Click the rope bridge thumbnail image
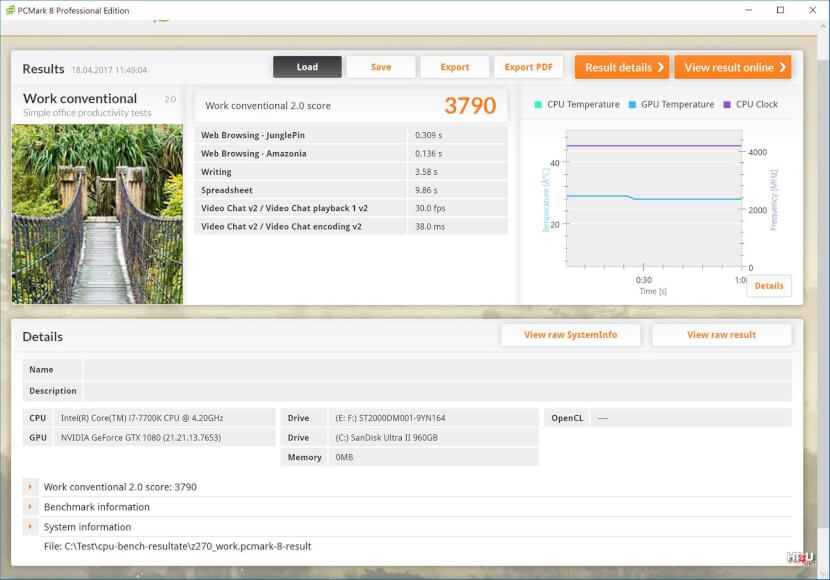Image resolution: width=830 pixels, height=580 pixels. click(97, 214)
